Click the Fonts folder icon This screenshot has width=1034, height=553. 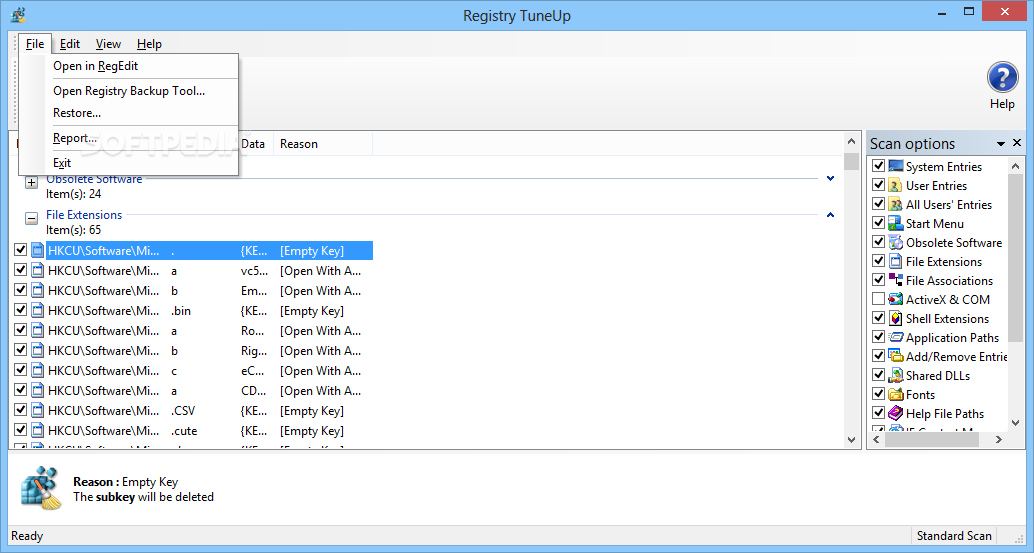tap(896, 394)
